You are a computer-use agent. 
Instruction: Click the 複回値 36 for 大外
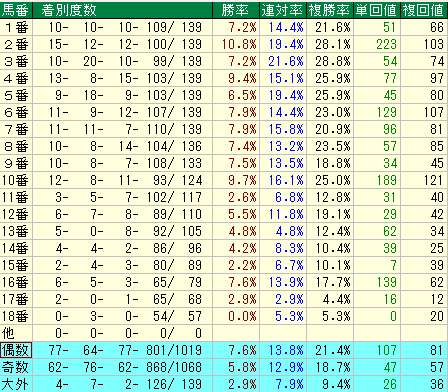(x=437, y=384)
